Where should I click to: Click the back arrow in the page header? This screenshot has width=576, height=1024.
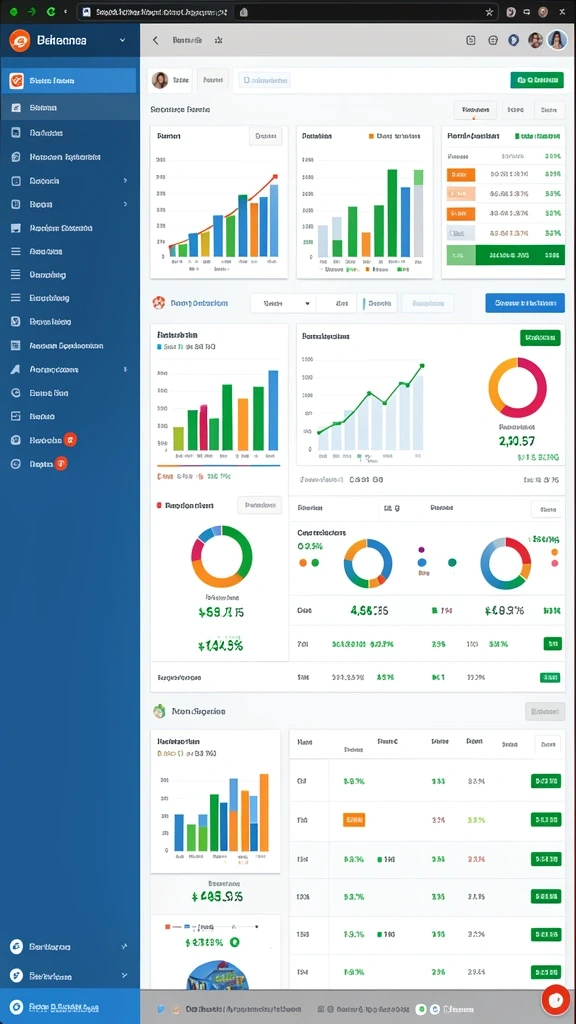(x=155, y=40)
